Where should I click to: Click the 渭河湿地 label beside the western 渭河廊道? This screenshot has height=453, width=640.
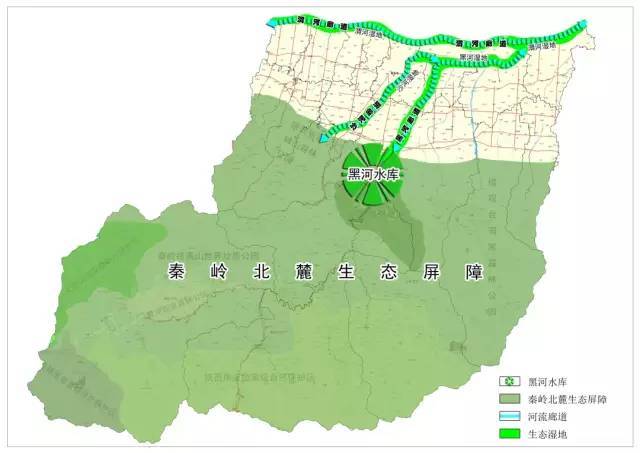368,33
